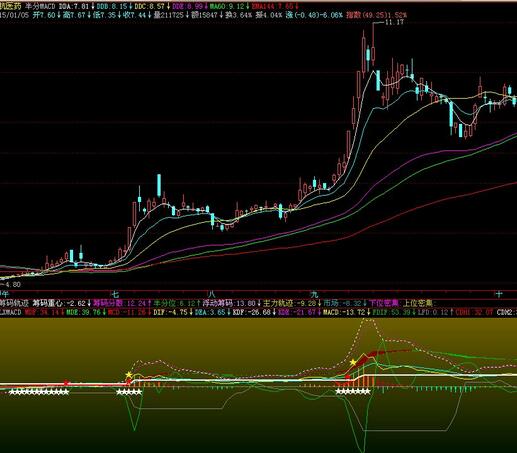Click the 九 month marker on time axis

pyautogui.click(x=314, y=294)
